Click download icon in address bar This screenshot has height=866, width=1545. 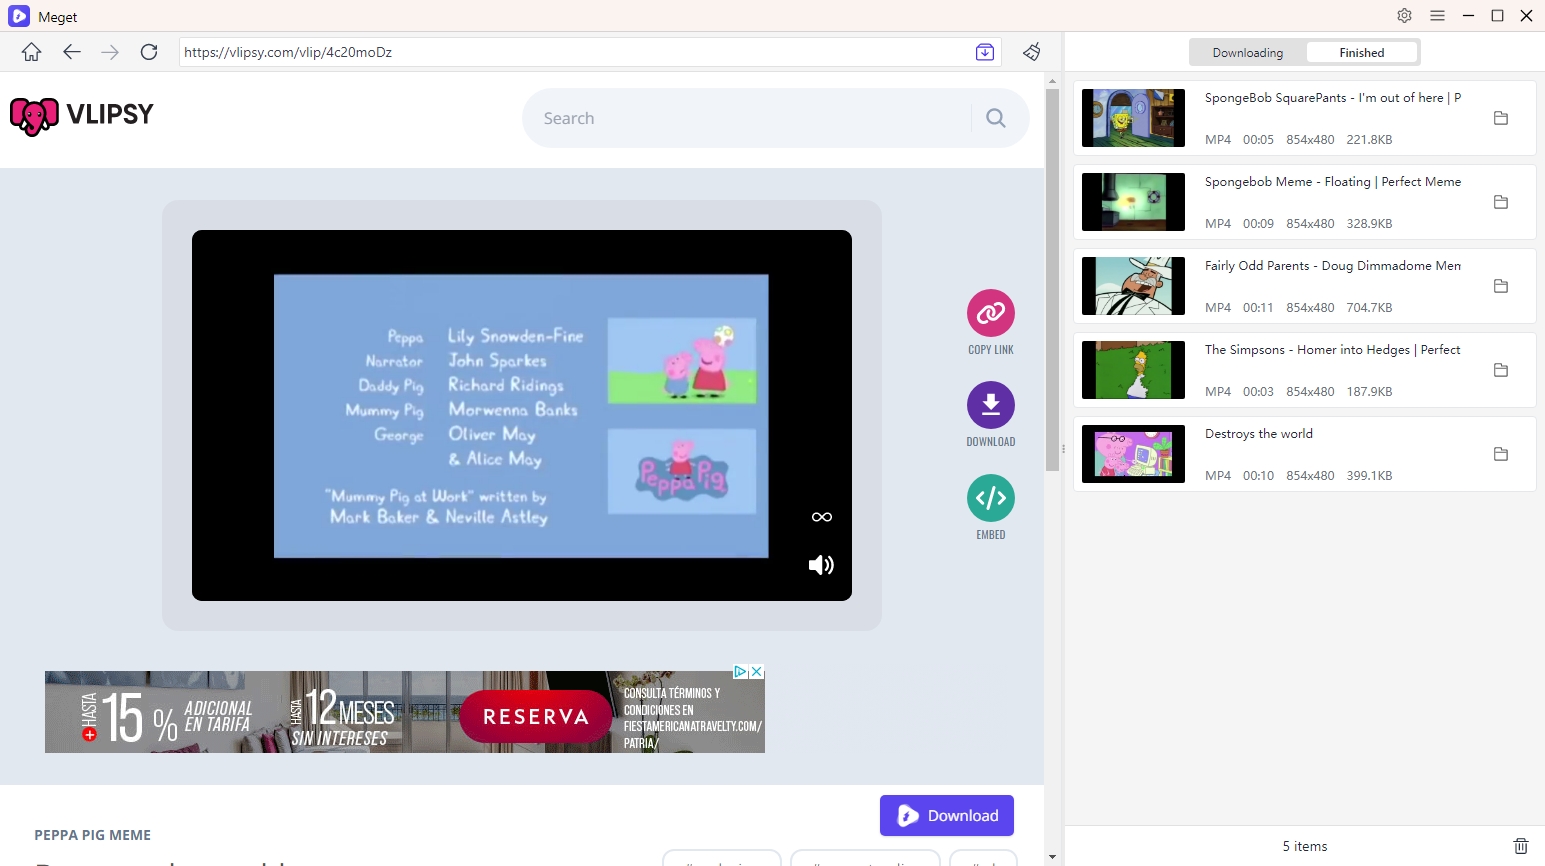coord(985,52)
